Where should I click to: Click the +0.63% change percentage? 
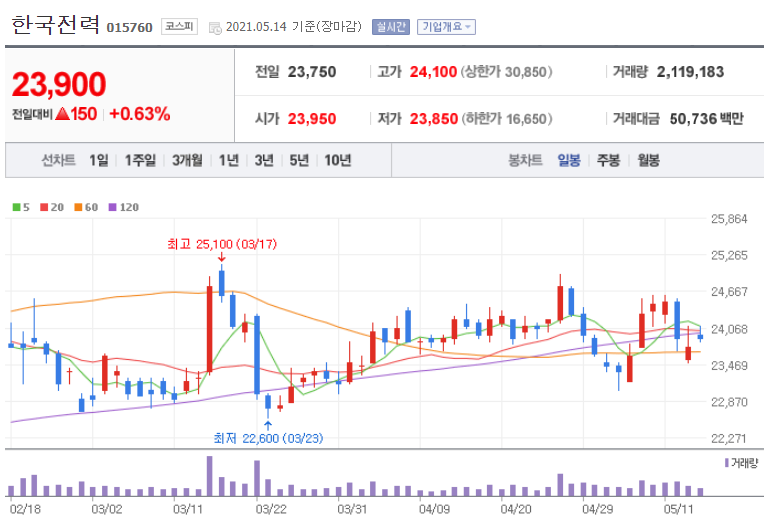[140, 114]
